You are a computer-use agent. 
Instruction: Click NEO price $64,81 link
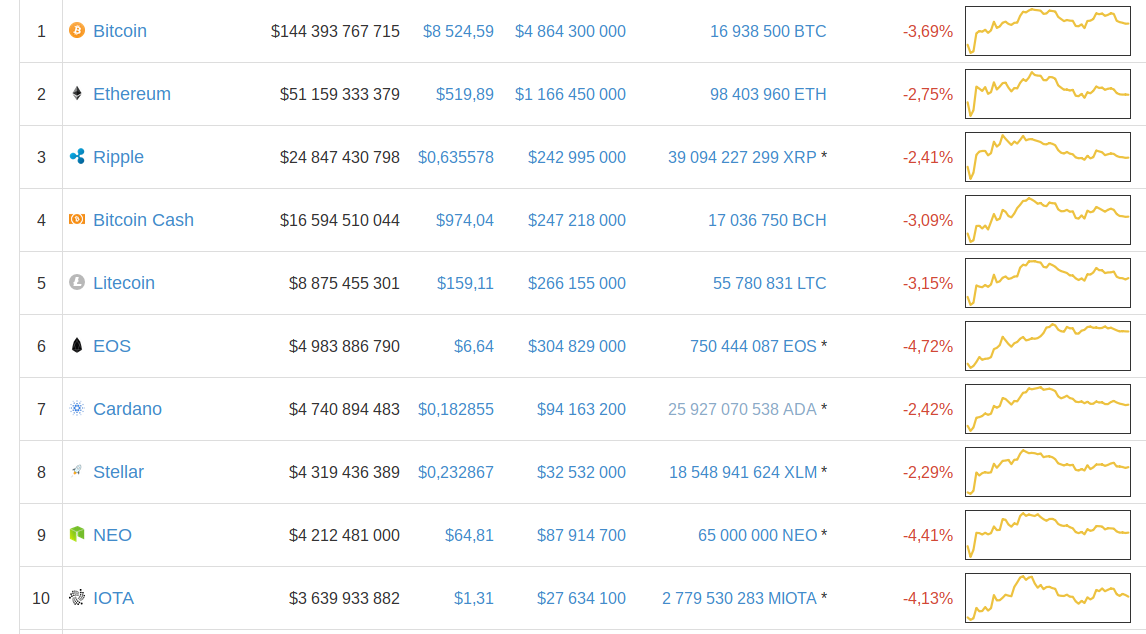469,535
